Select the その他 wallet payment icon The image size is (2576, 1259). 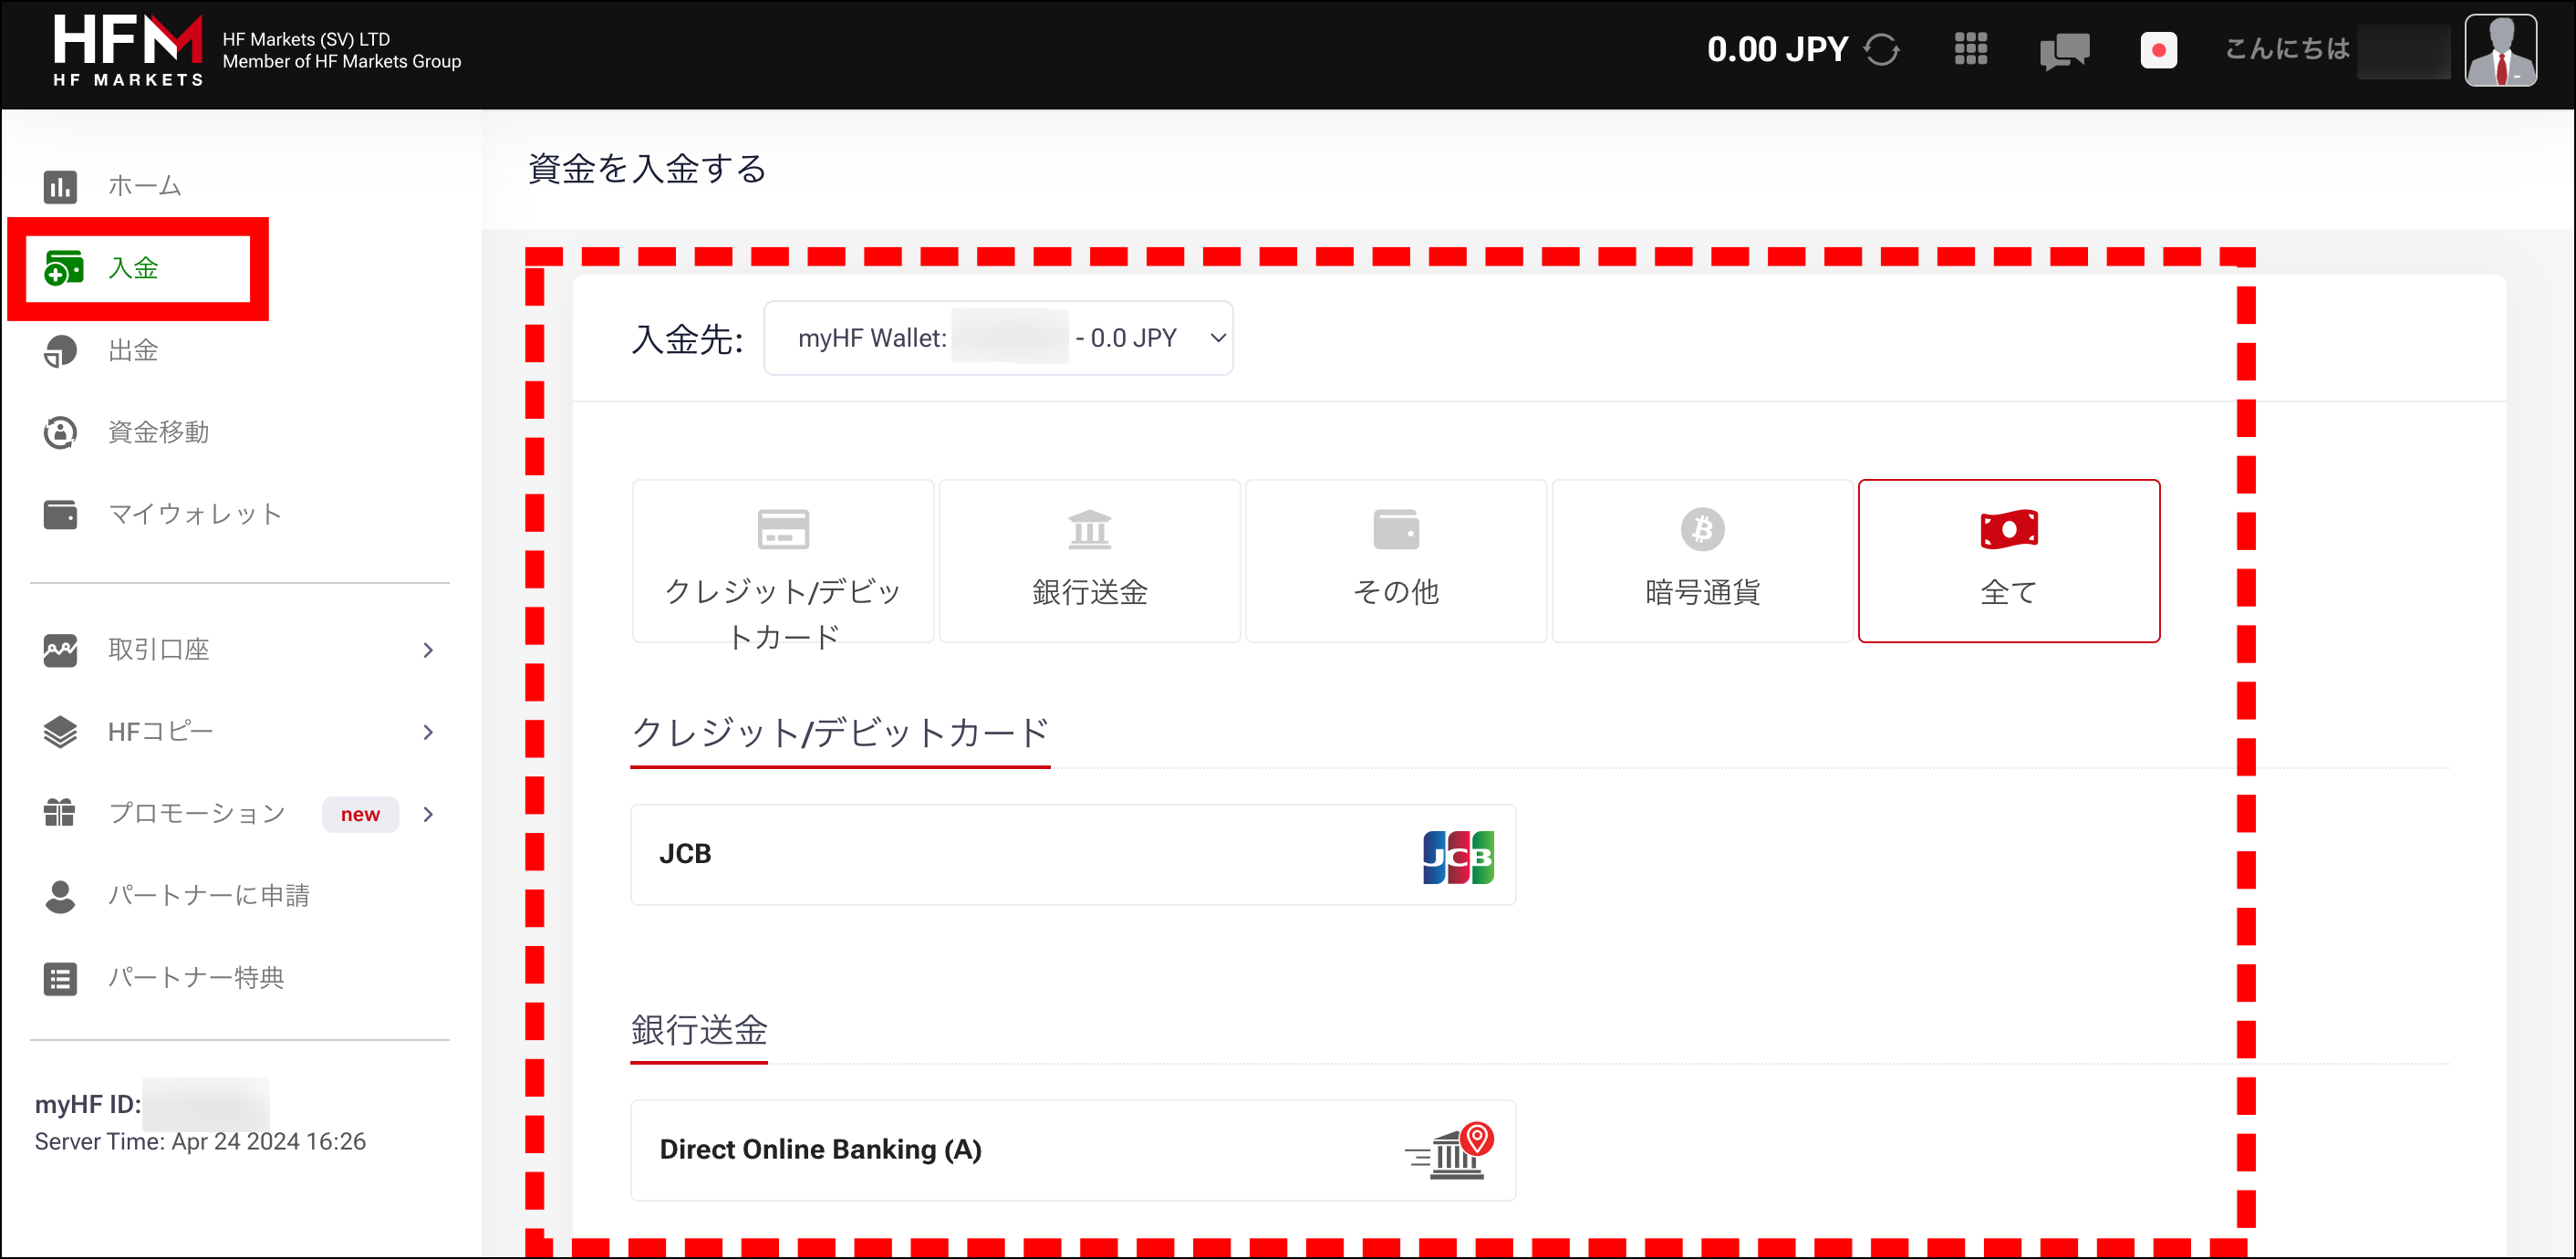[1396, 560]
